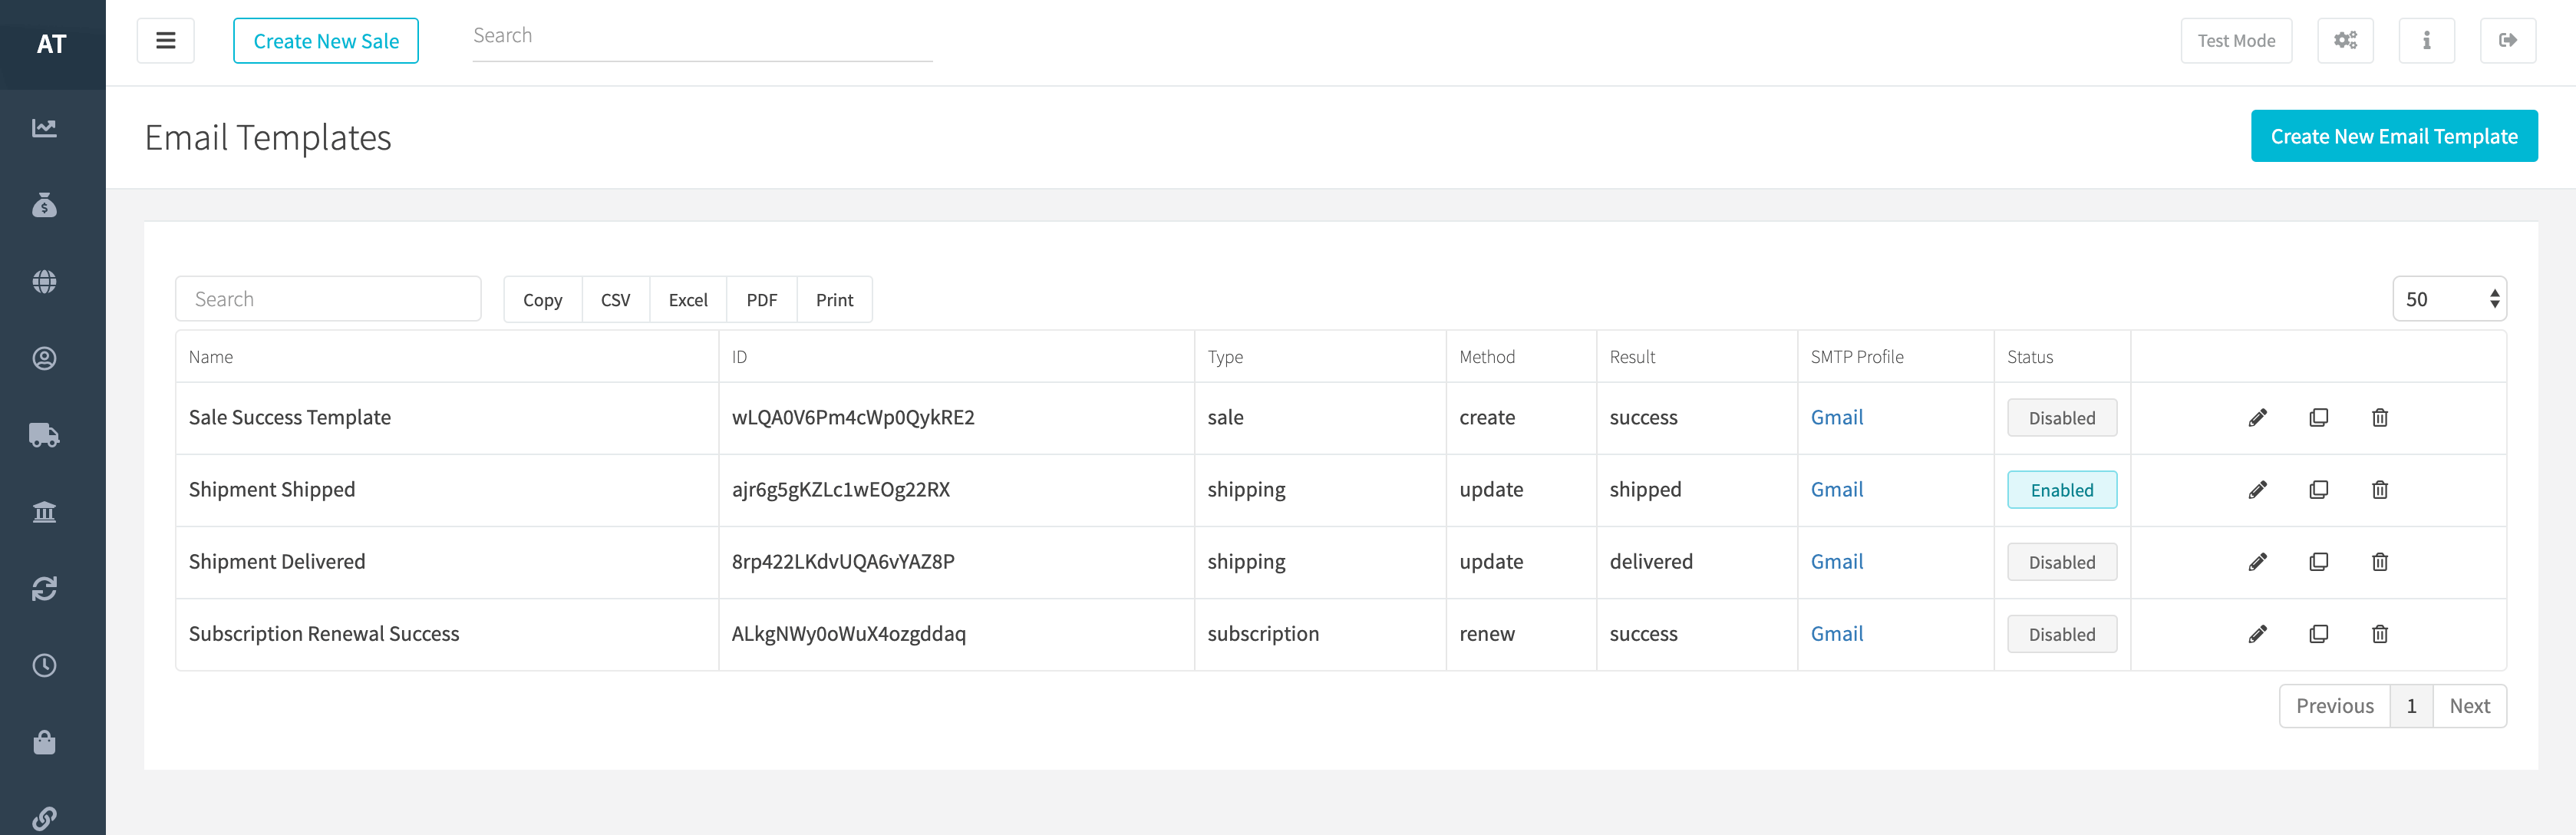The height and width of the screenshot is (835, 2576).
Task: Delete the Subscription Renewal Success template
Action: tap(2379, 634)
